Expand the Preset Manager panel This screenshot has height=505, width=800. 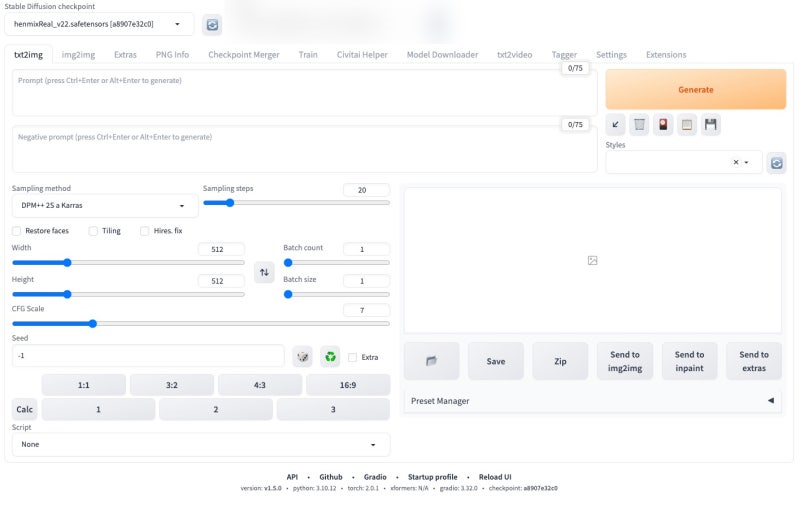point(592,401)
